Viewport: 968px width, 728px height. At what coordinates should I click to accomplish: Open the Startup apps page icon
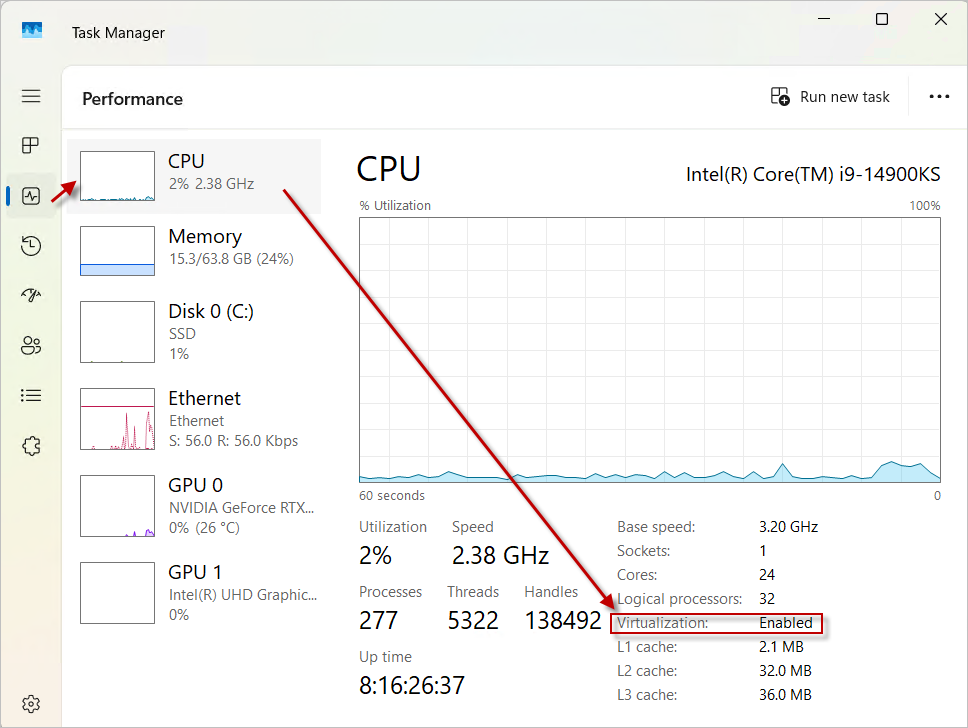click(x=31, y=296)
